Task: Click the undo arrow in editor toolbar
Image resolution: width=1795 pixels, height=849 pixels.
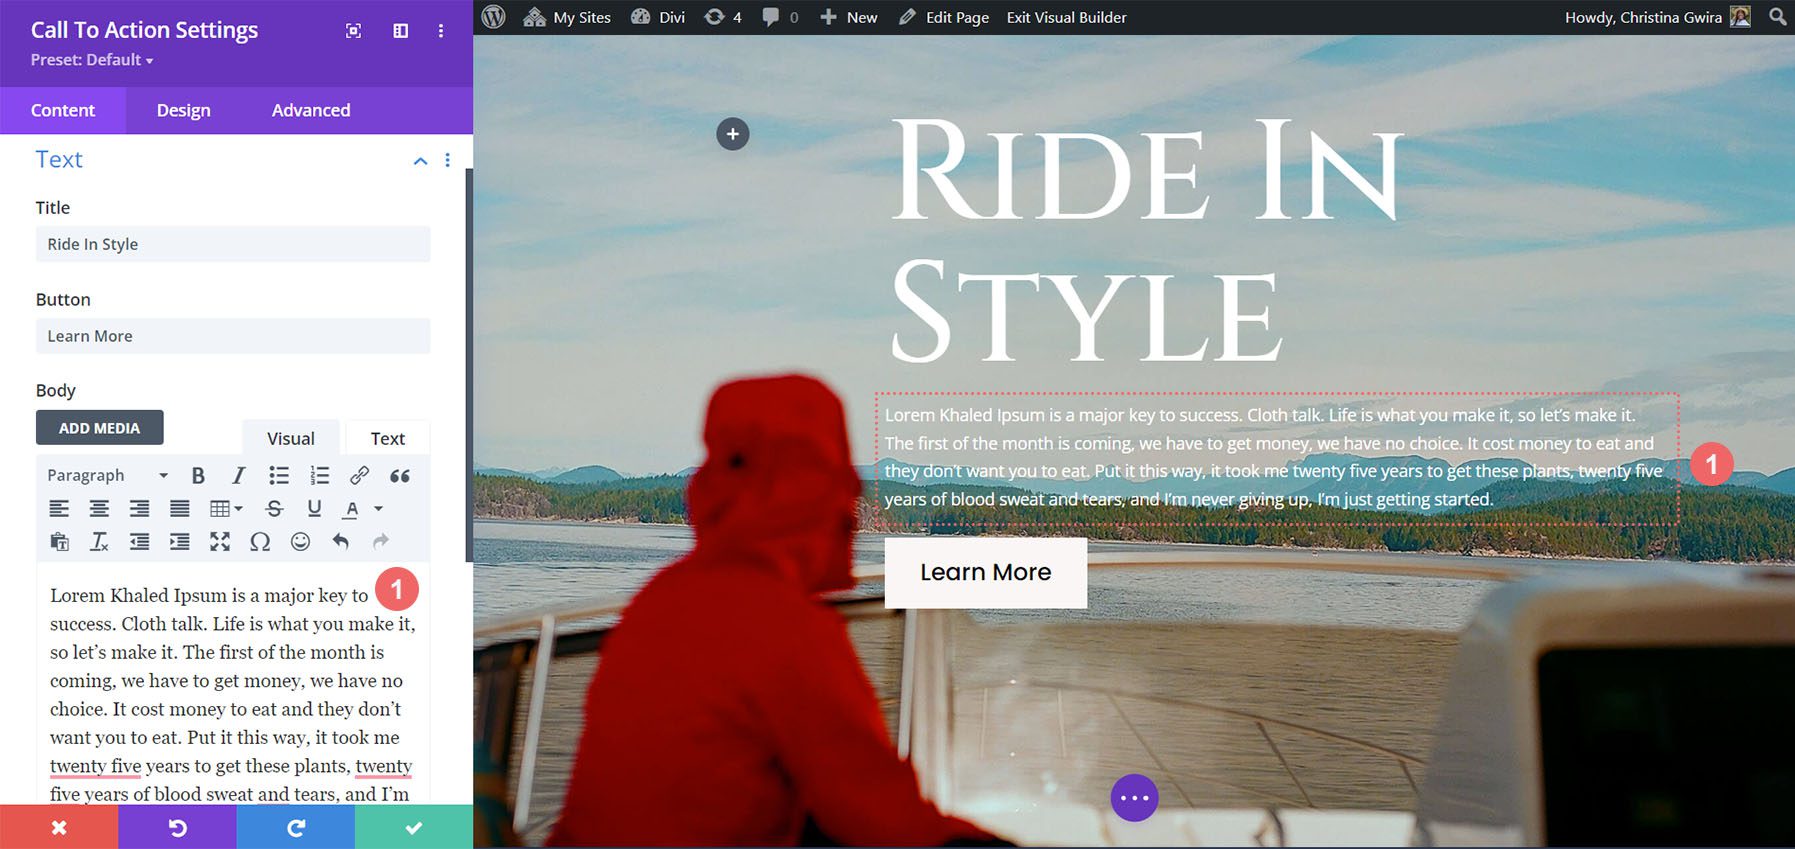Action: point(341,542)
